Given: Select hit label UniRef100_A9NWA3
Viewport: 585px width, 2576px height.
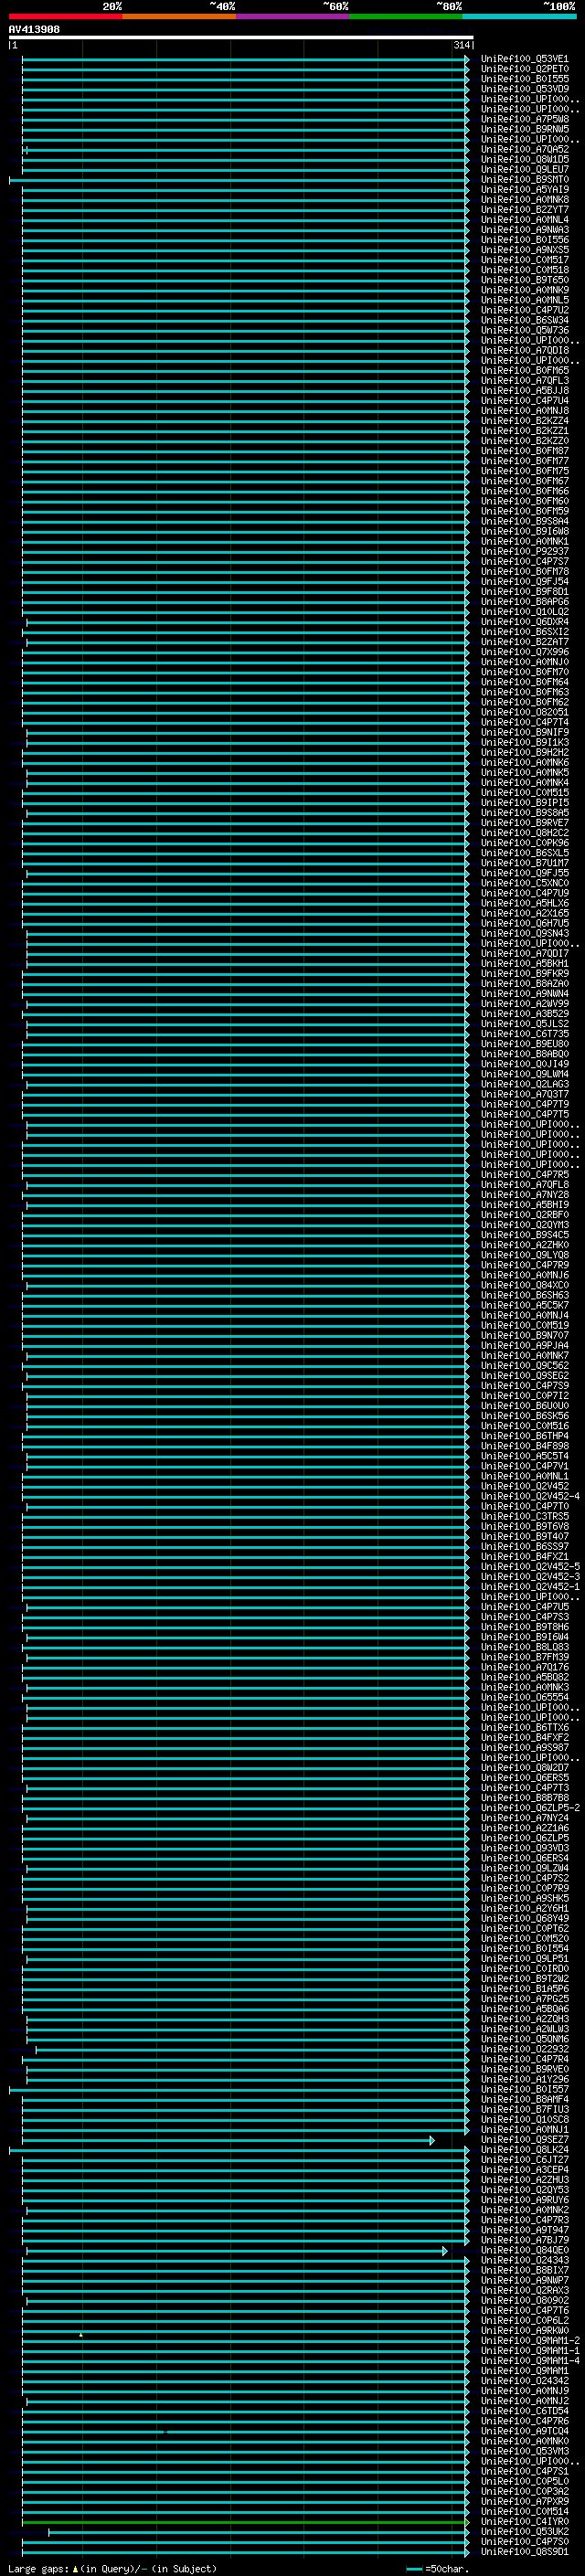Looking at the screenshot, I should click(525, 230).
